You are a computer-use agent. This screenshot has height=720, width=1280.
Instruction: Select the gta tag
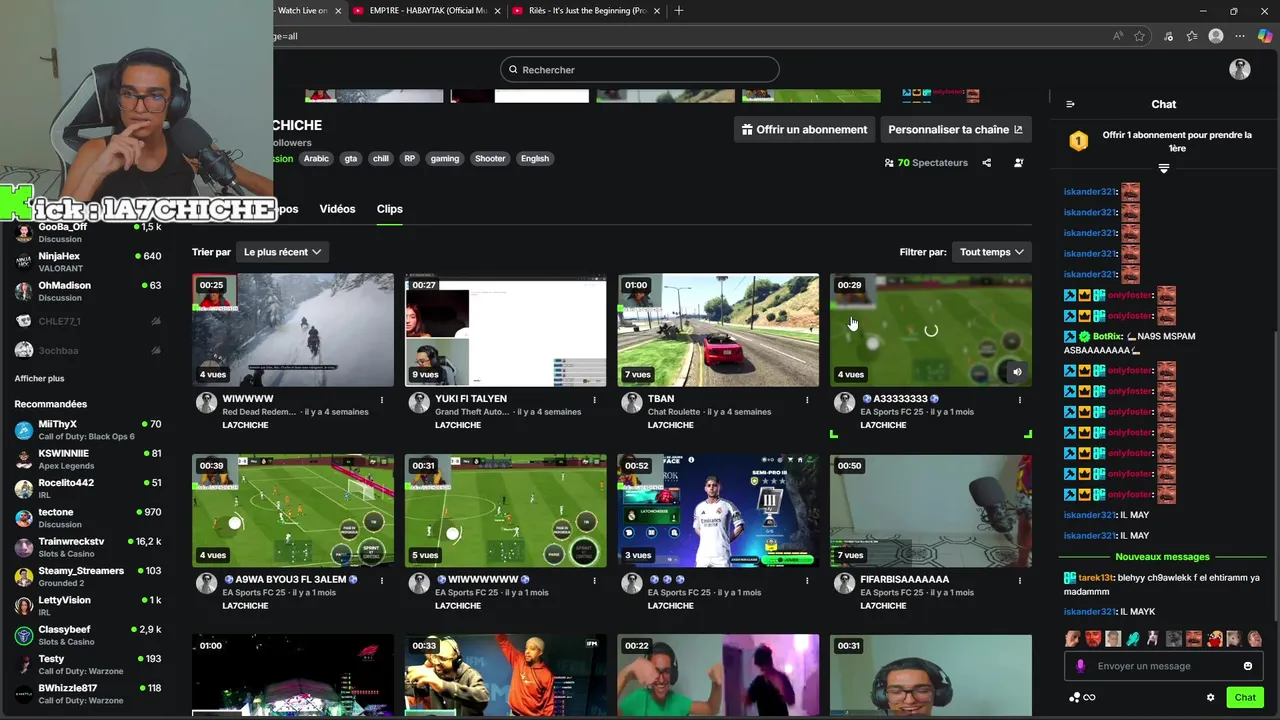coord(351,159)
